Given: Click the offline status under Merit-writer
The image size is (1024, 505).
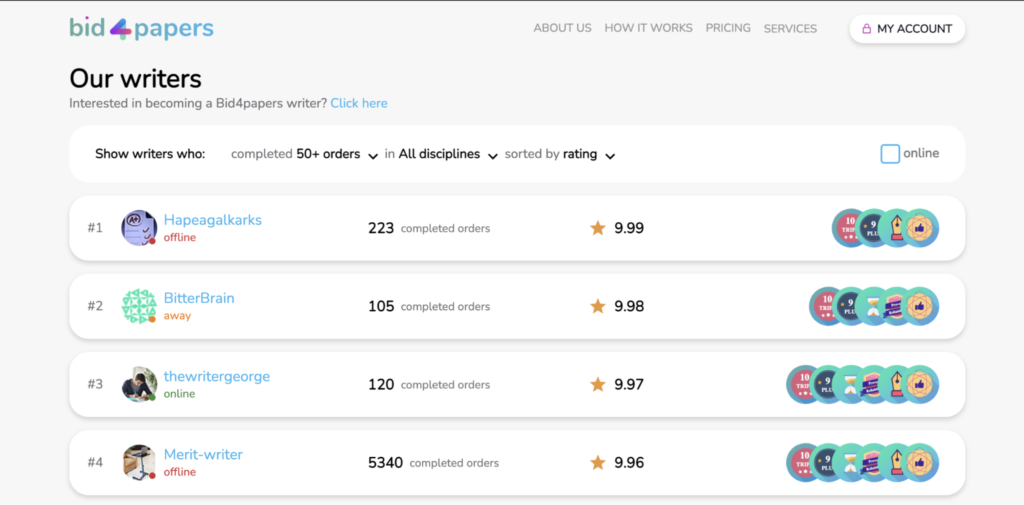Looking at the screenshot, I should coord(180,472).
